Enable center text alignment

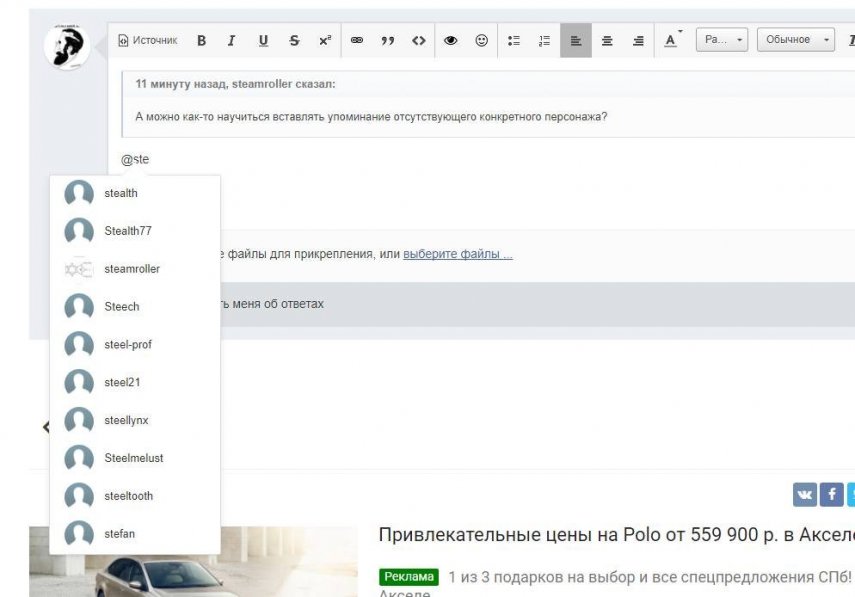point(607,40)
